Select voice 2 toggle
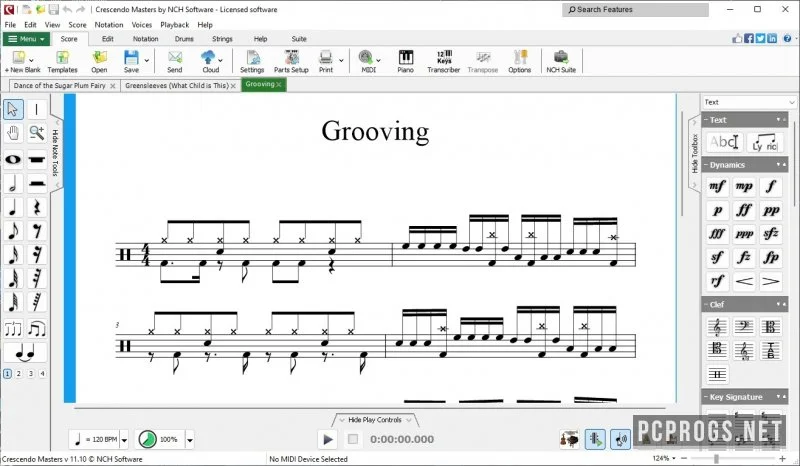Image resolution: width=800 pixels, height=466 pixels. pos(19,374)
